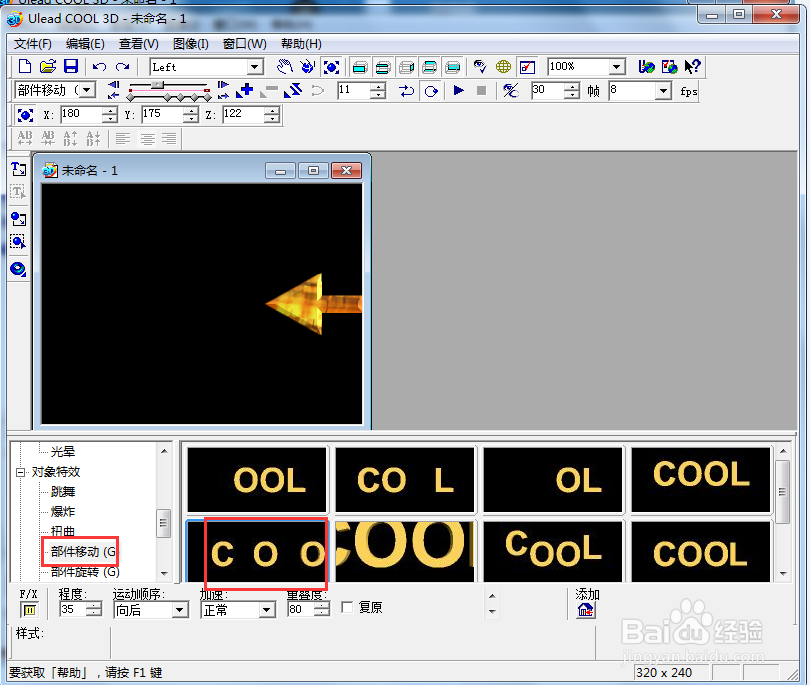Select 跳舞 effect in the tree
The width and height of the screenshot is (810, 685).
[x=63, y=491]
